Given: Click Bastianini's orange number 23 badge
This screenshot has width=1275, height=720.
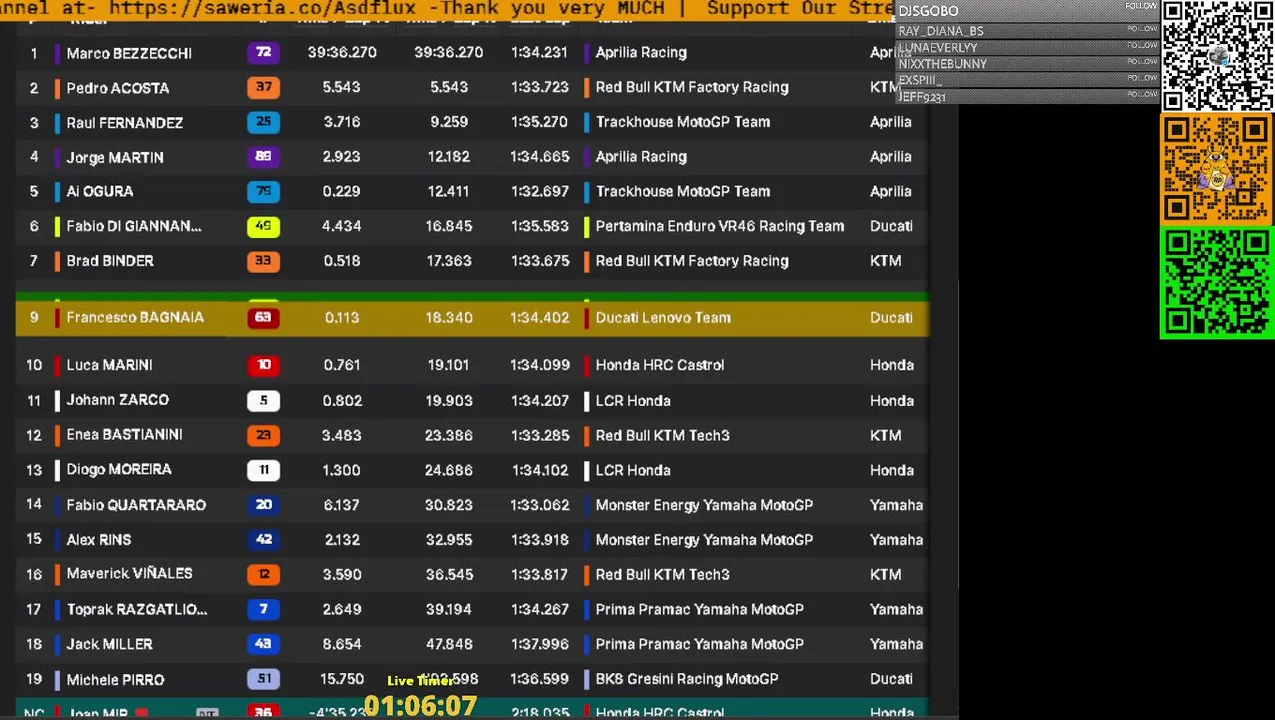Looking at the screenshot, I should pos(264,435).
